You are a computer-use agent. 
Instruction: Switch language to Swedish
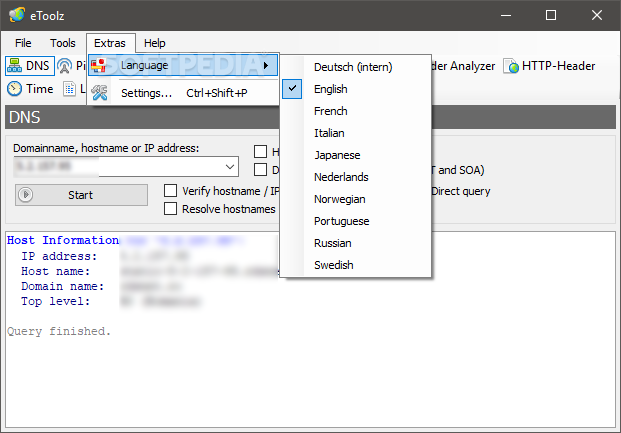(355, 265)
